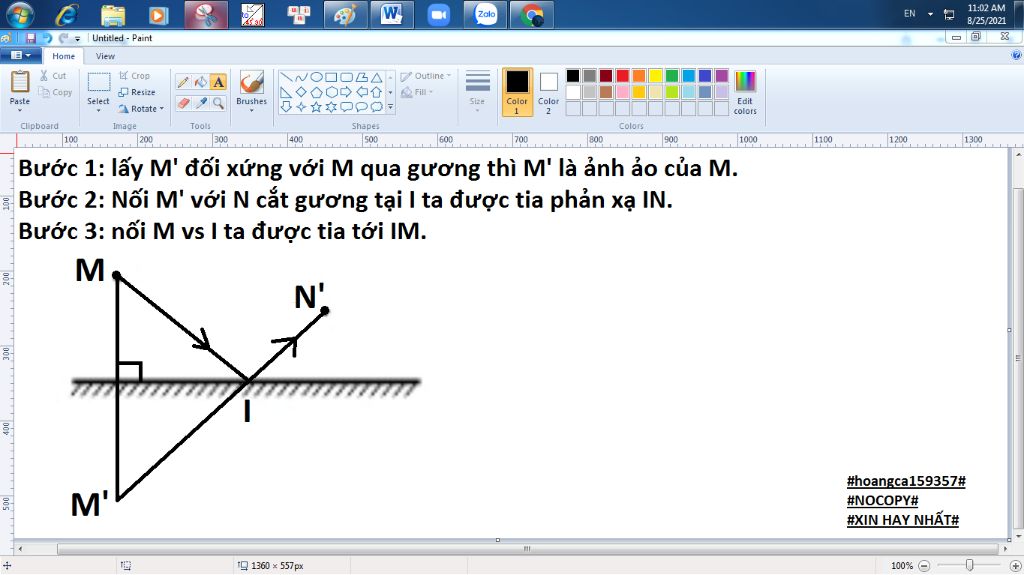Open the Size line thickness dropdown
The image size is (1024, 575).
coord(477,91)
